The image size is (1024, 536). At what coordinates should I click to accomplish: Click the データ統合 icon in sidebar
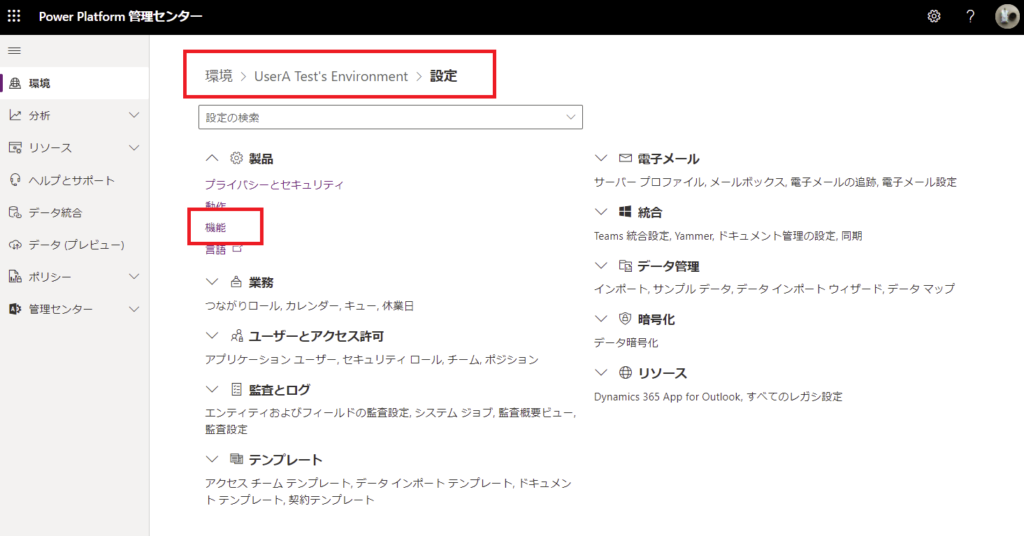point(15,212)
